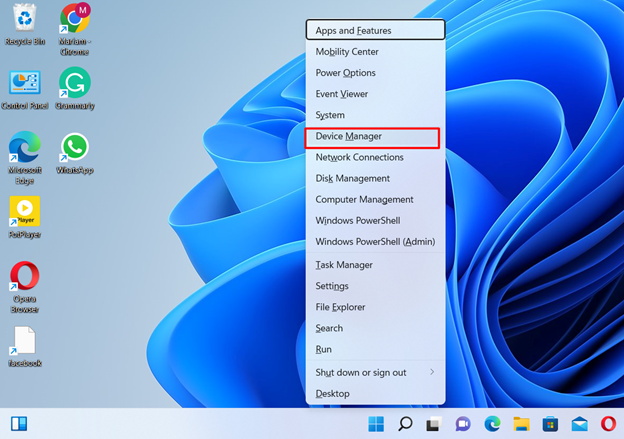Click the Mail icon in the taskbar
624x439 pixels.
click(579, 423)
